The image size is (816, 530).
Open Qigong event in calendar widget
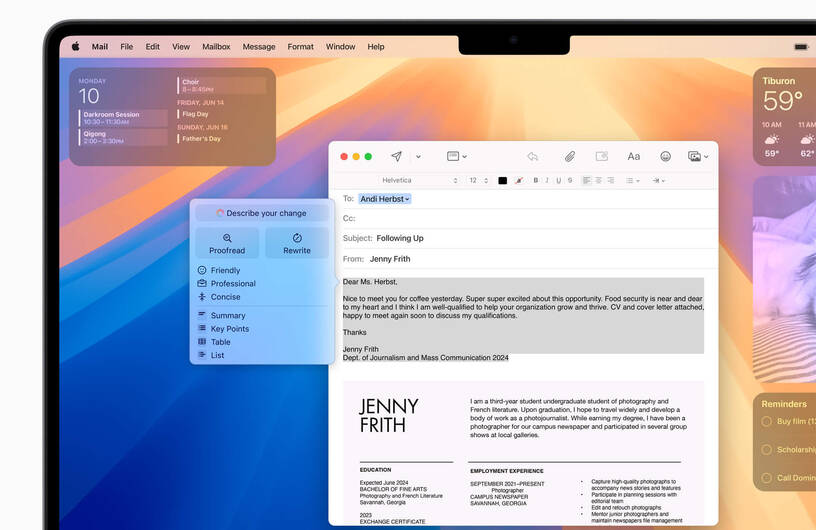pos(123,137)
